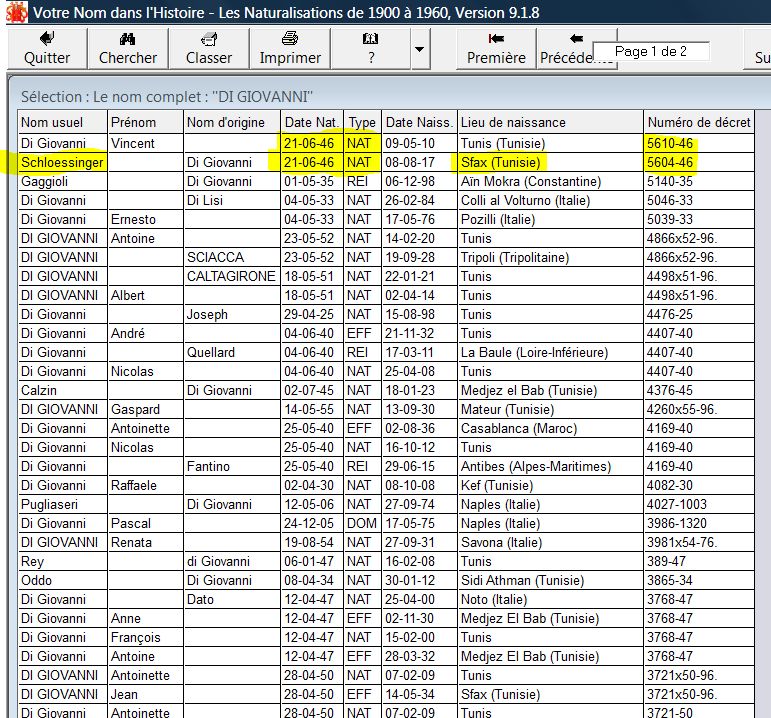
Task: Select the 'Fantino' origin name cell
Action: tap(232, 467)
